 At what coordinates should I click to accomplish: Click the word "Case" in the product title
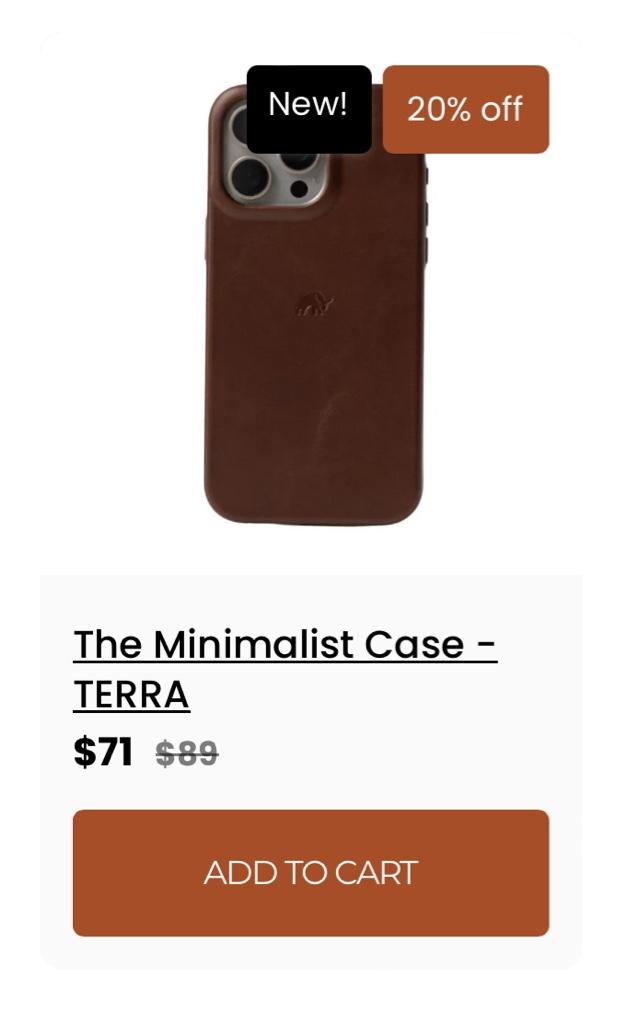pyautogui.click(x=414, y=645)
